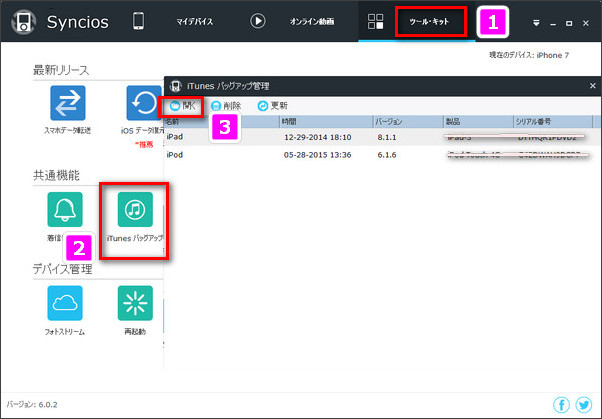Click version 8.1.1 cell

click(x=387, y=137)
